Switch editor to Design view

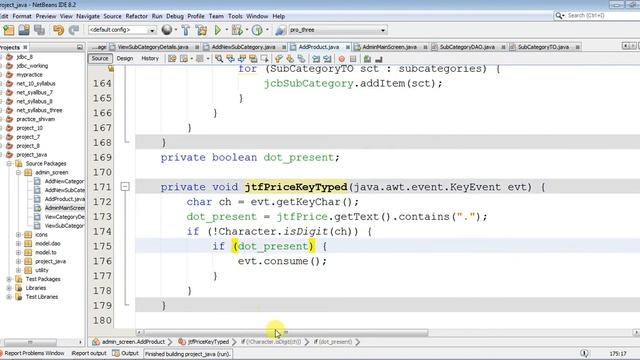click(x=124, y=59)
